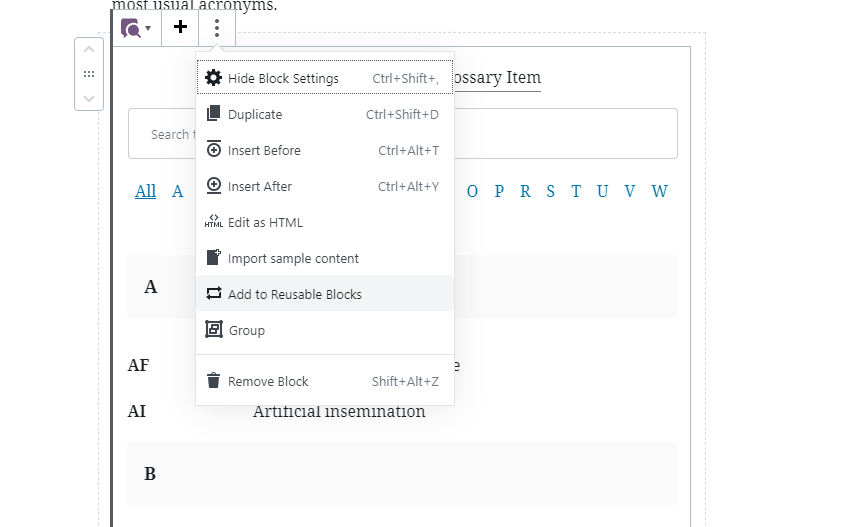This screenshot has height=527, width=848.
Task: Click the All glossary filter link
Action: pyautogui.click(x=146, y=191)
